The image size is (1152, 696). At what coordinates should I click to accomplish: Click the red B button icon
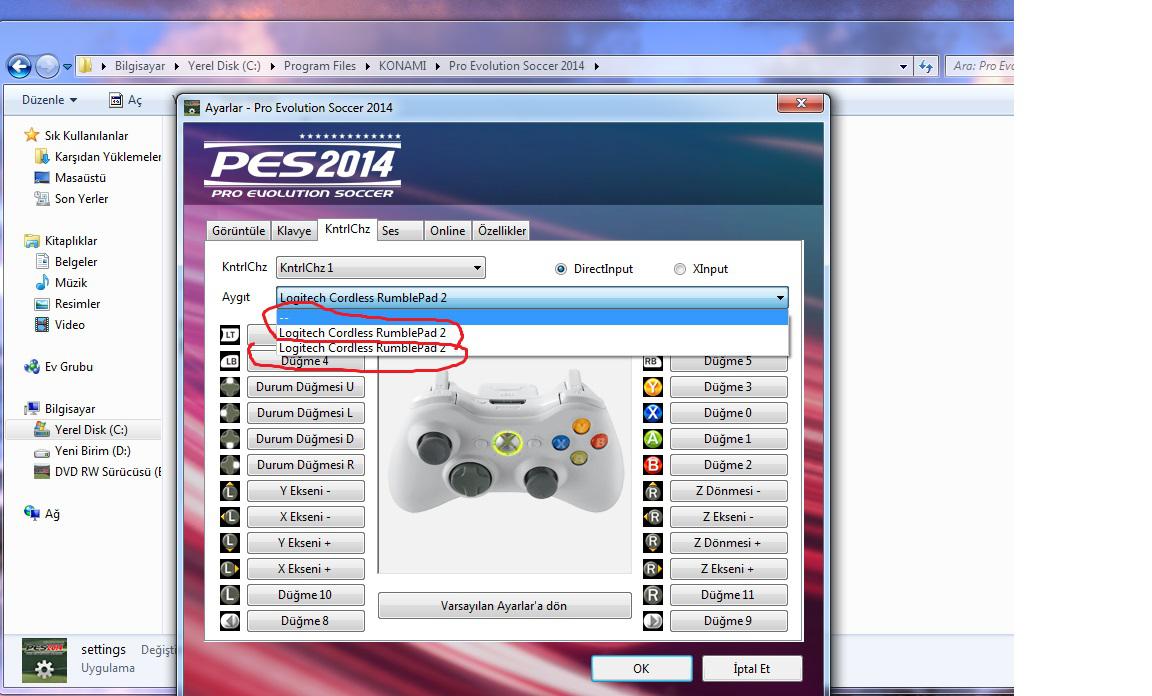click(x=652, y=464)
